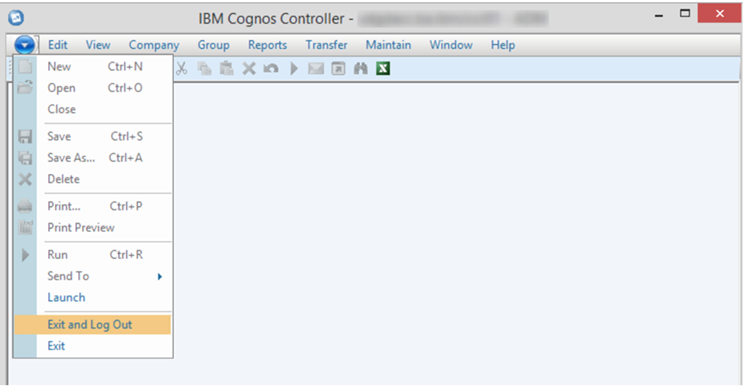The image size is (745, 389).
Task: Click the Copy toolbar icon
Action: tap(204, 68)
